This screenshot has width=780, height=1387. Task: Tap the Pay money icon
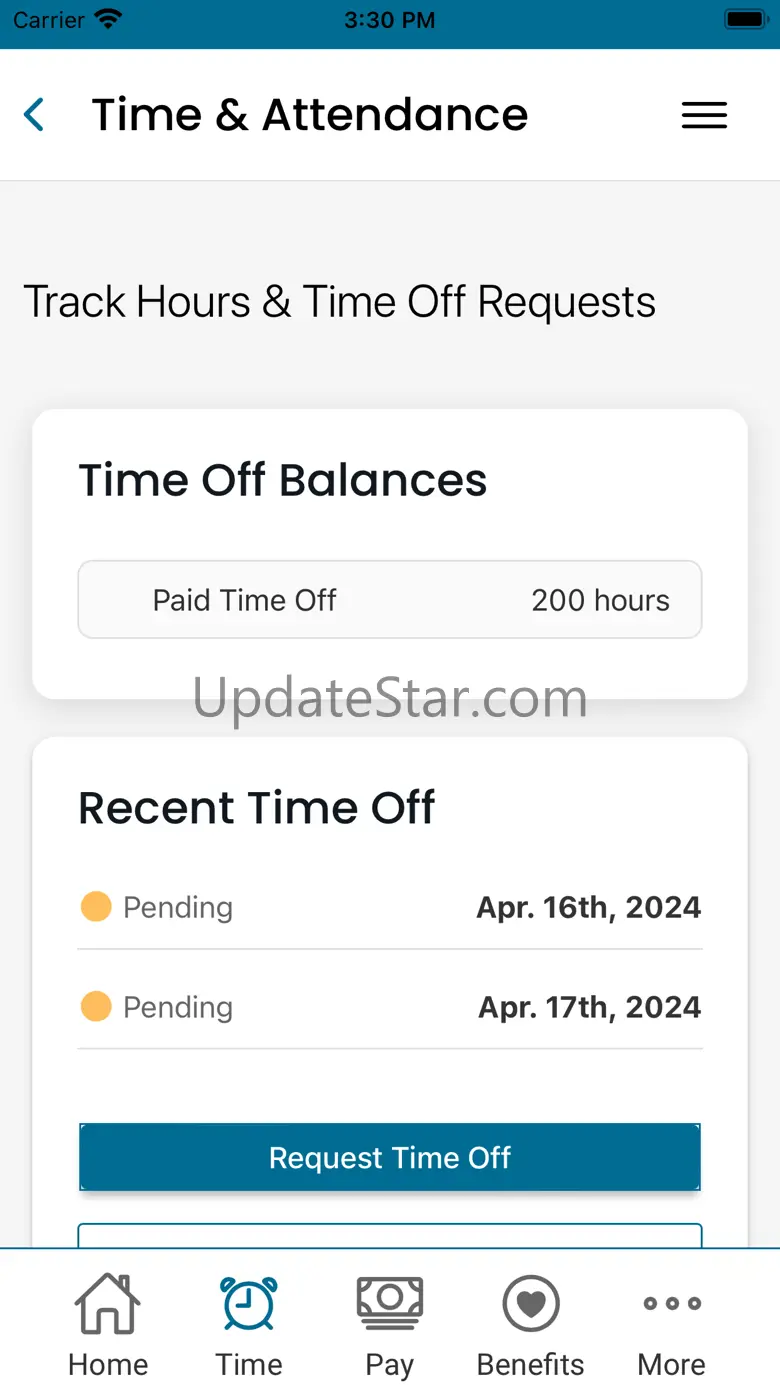390,1301
